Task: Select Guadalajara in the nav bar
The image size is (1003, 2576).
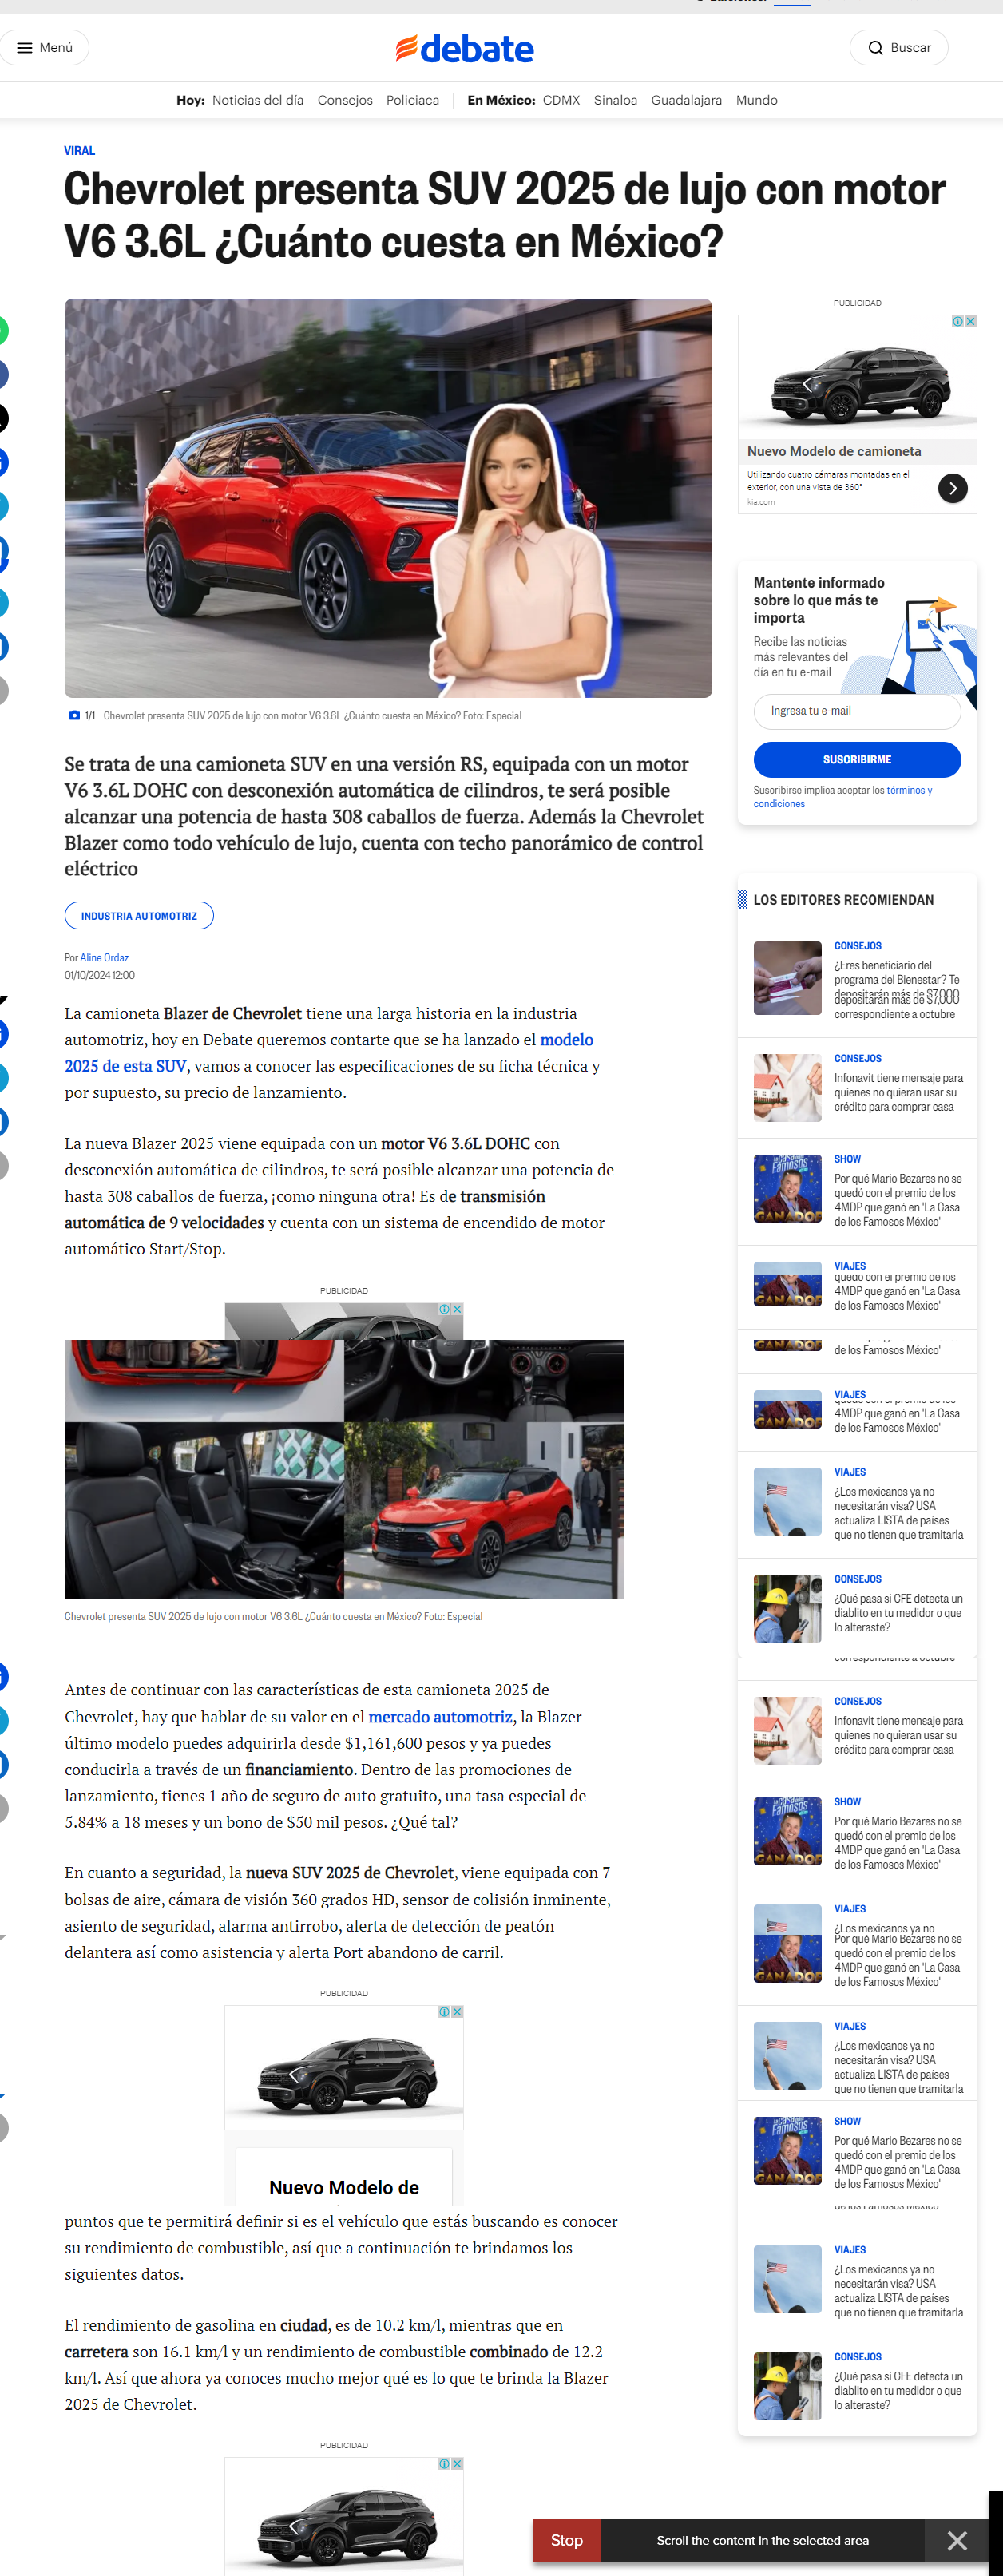Action: pos(686,100)
